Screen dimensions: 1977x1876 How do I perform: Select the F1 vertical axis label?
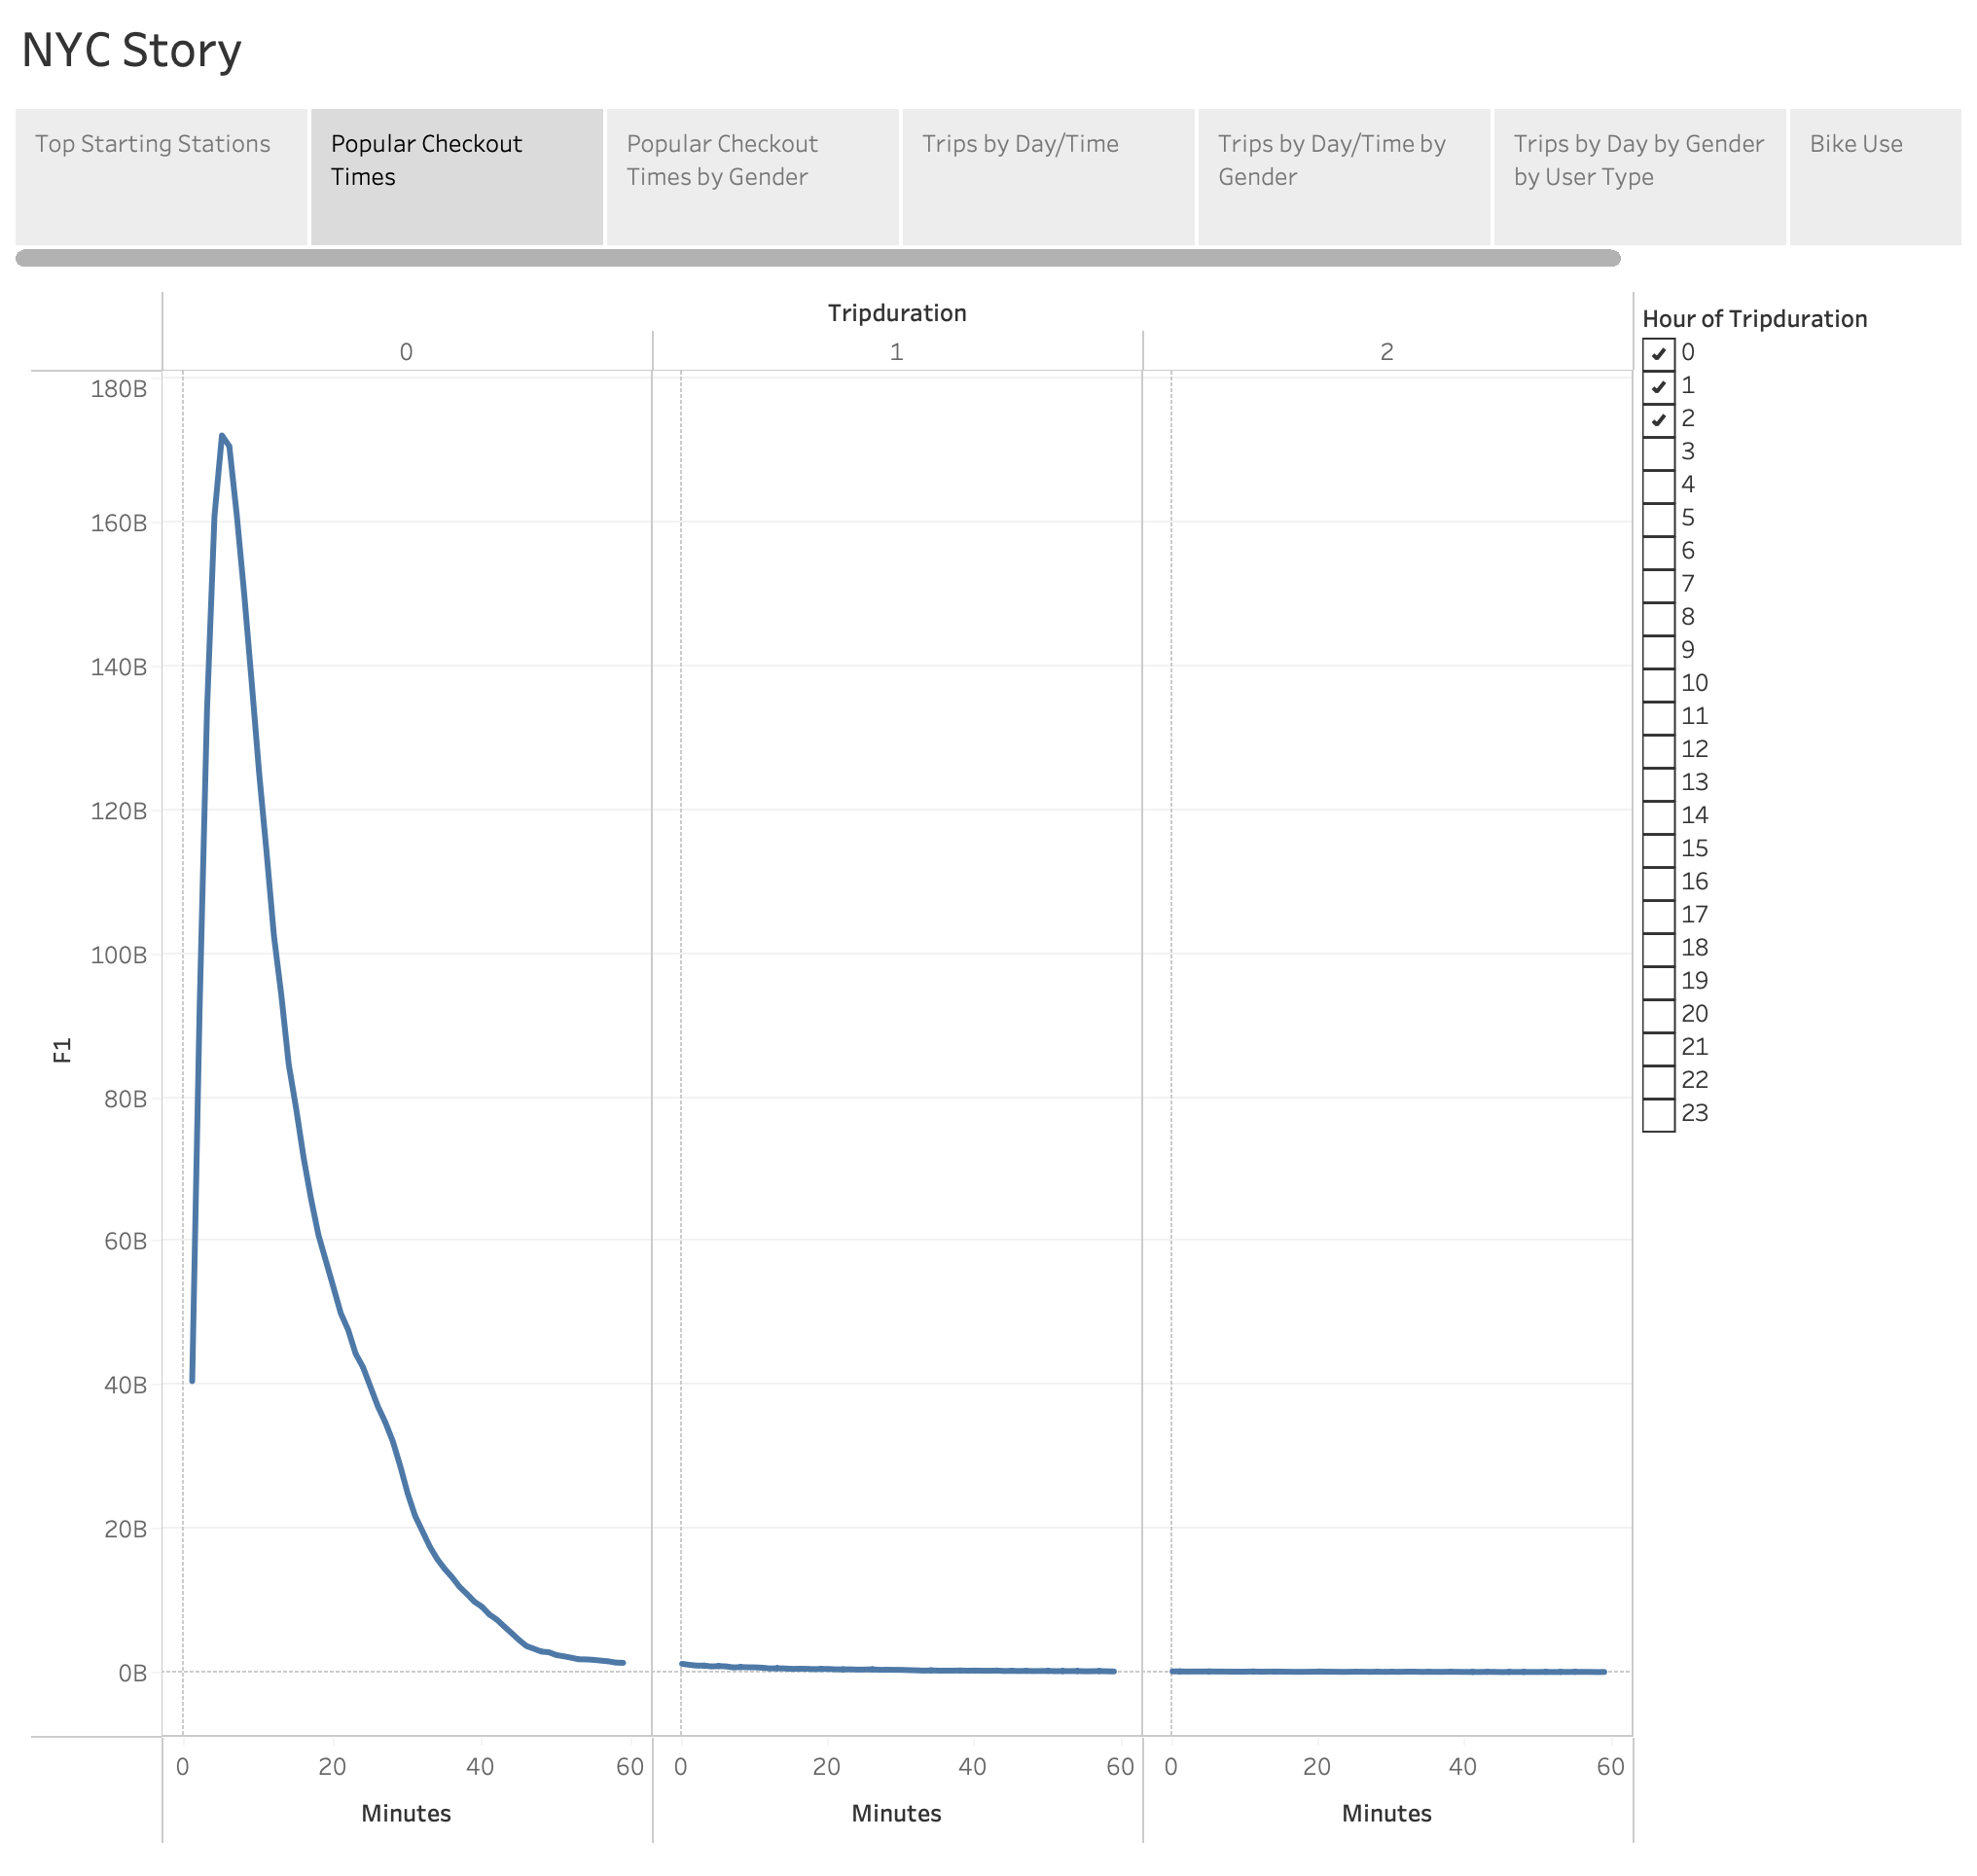[62, 1050]
